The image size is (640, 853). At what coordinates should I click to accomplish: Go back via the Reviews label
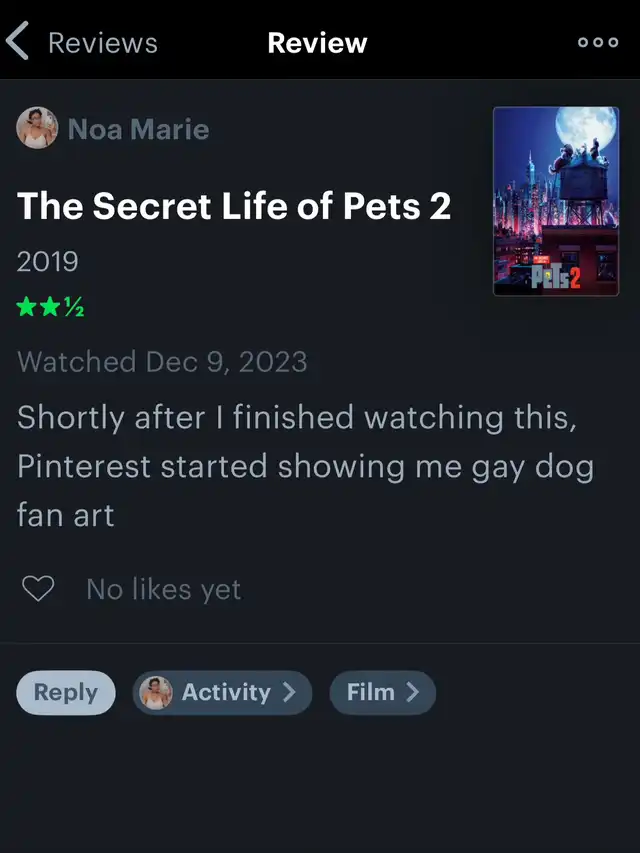tap(103, 43)
